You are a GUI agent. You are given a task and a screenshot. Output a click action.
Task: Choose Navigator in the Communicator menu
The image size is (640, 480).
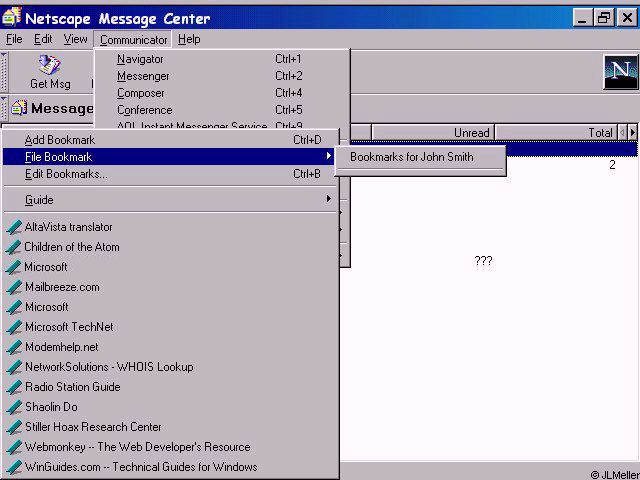[222, 59]
